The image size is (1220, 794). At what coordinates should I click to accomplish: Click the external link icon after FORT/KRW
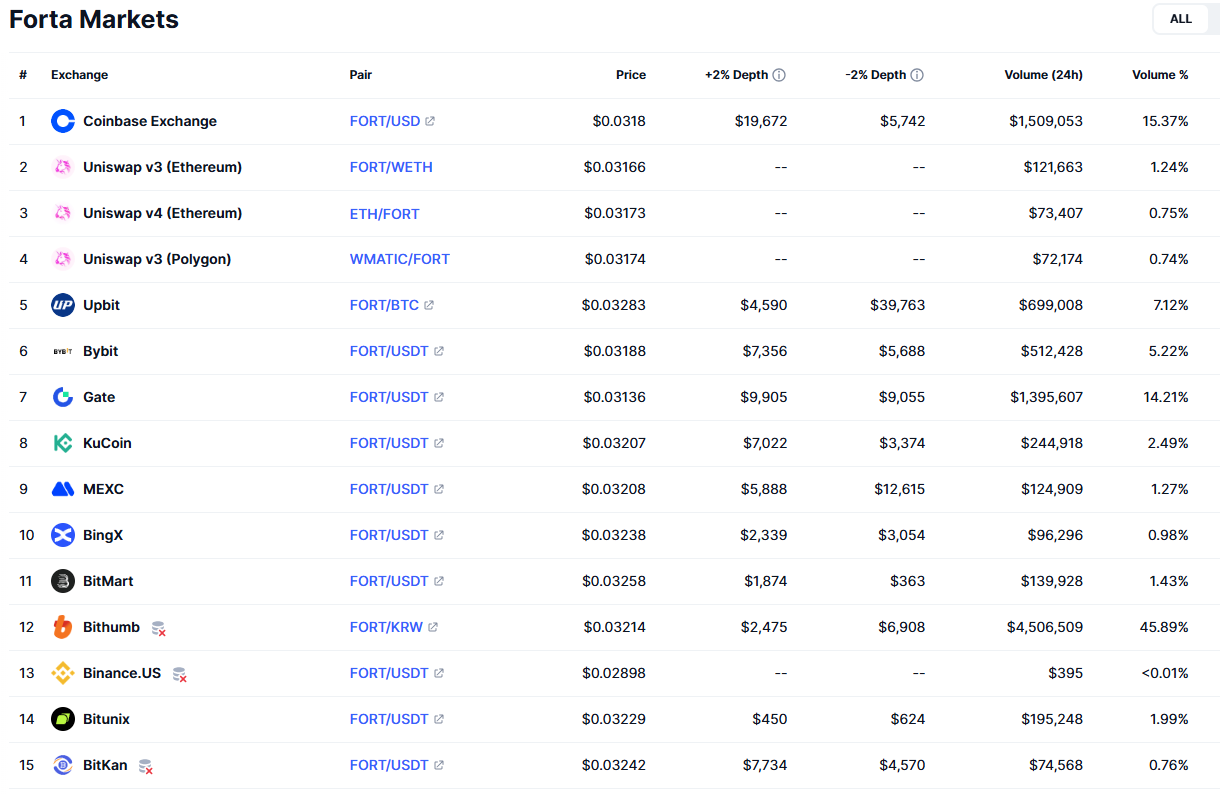pos(432,627)
